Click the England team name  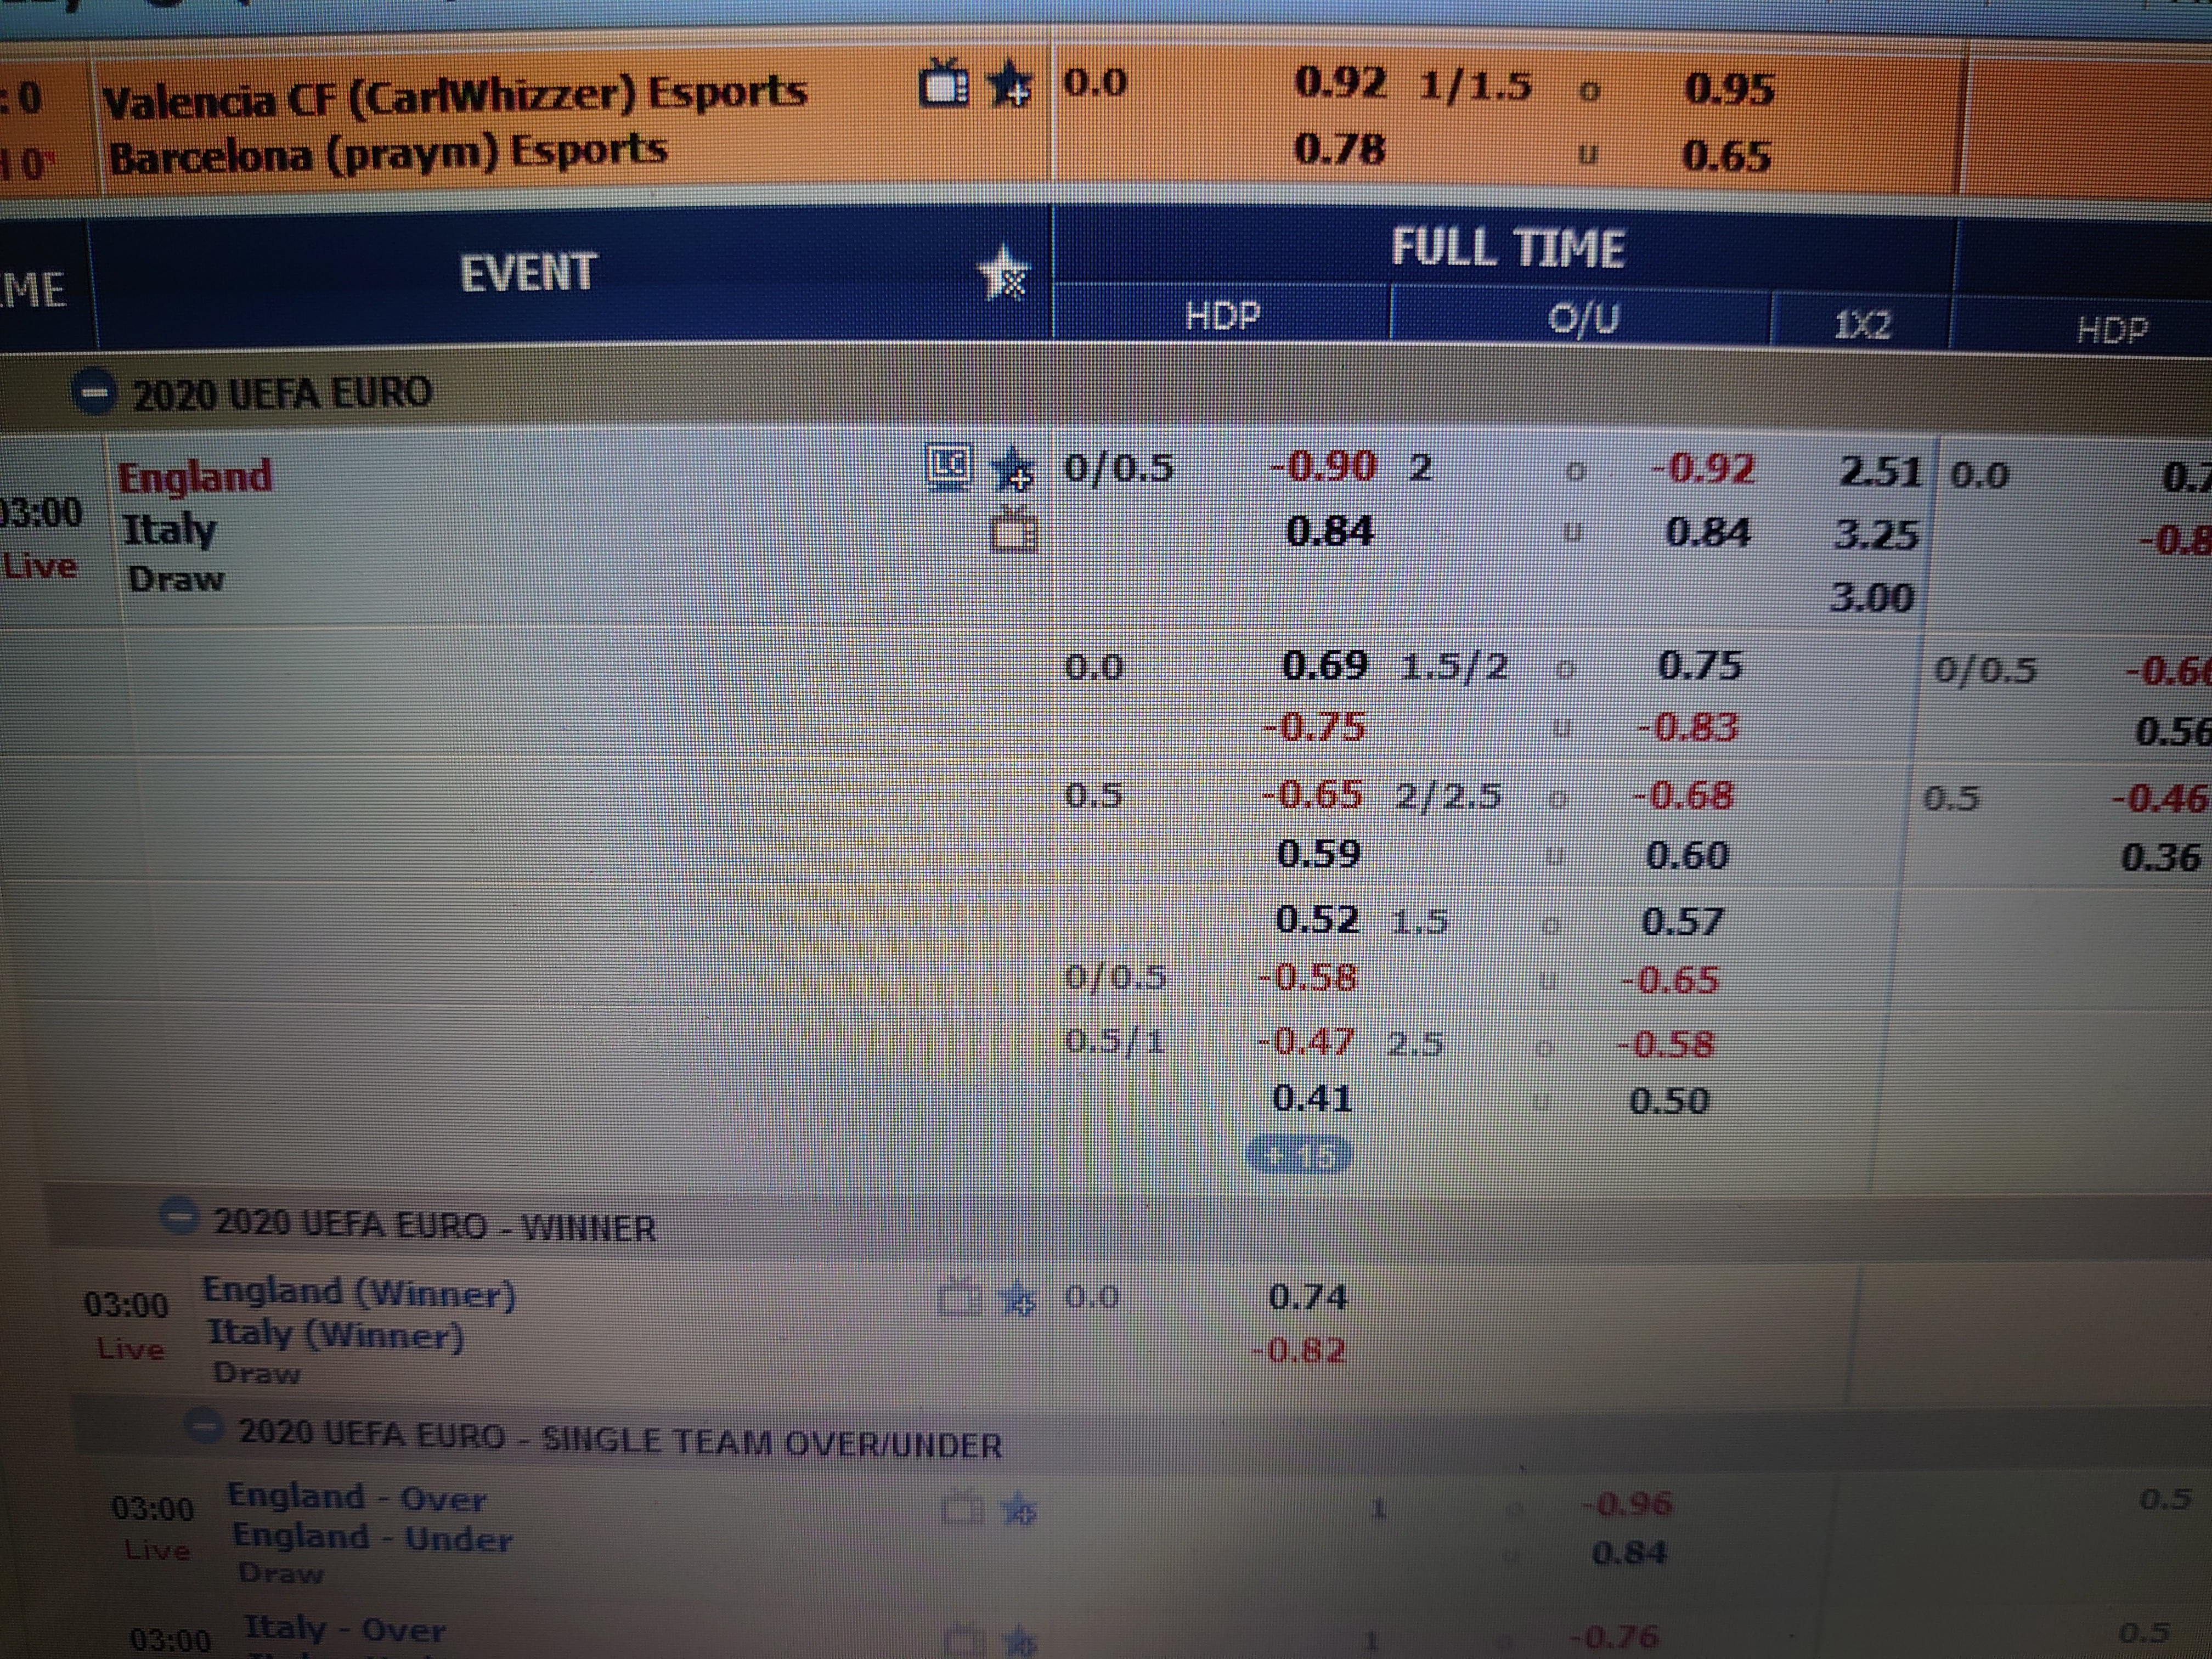tap(195, 476)
